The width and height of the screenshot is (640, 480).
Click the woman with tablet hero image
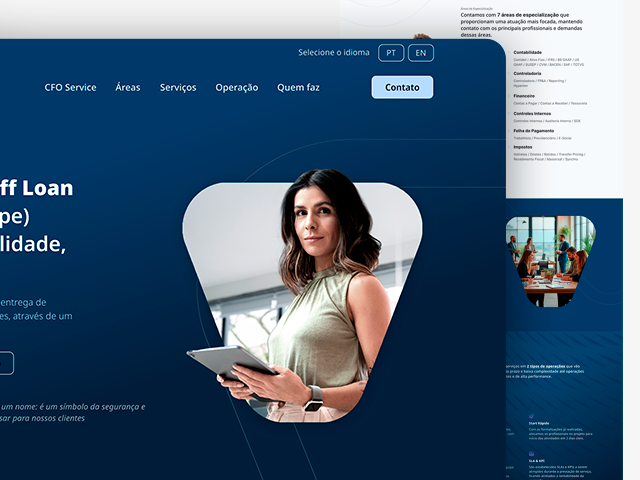[302, 300]
